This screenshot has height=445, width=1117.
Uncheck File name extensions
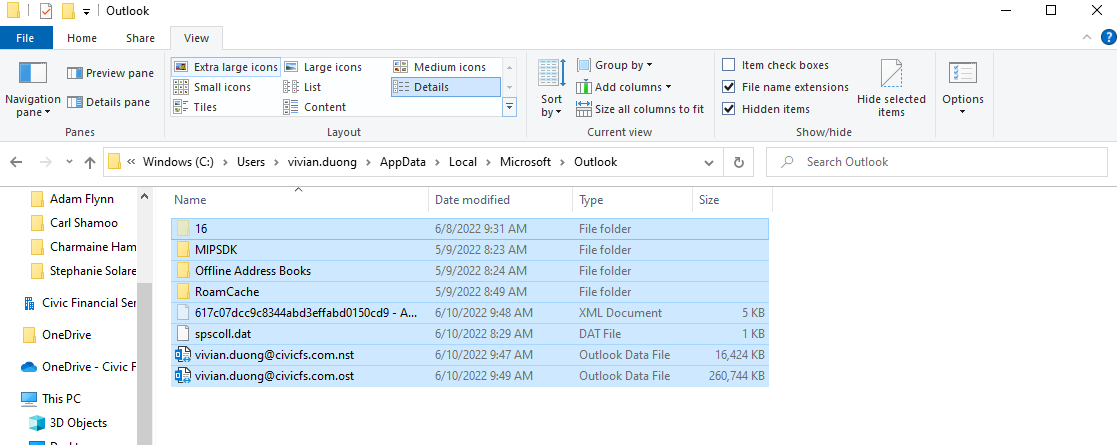729,87
